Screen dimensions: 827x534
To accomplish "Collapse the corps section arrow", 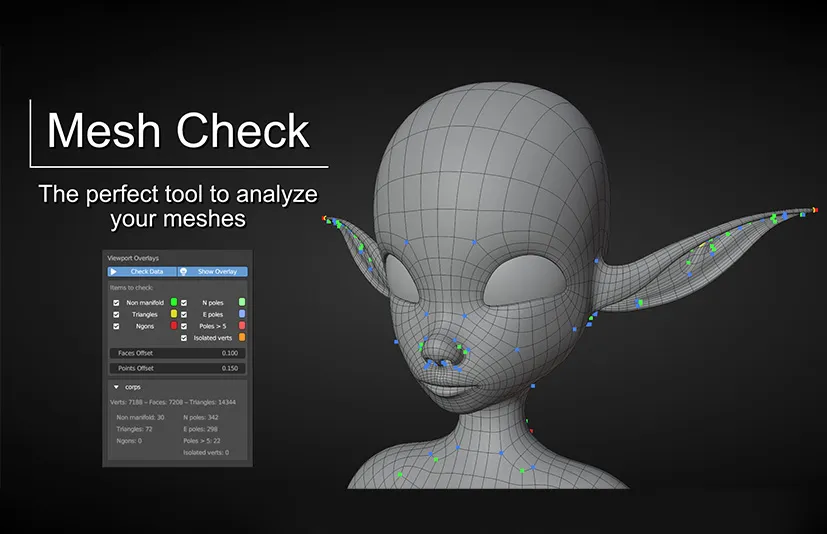I will [116, 386].
